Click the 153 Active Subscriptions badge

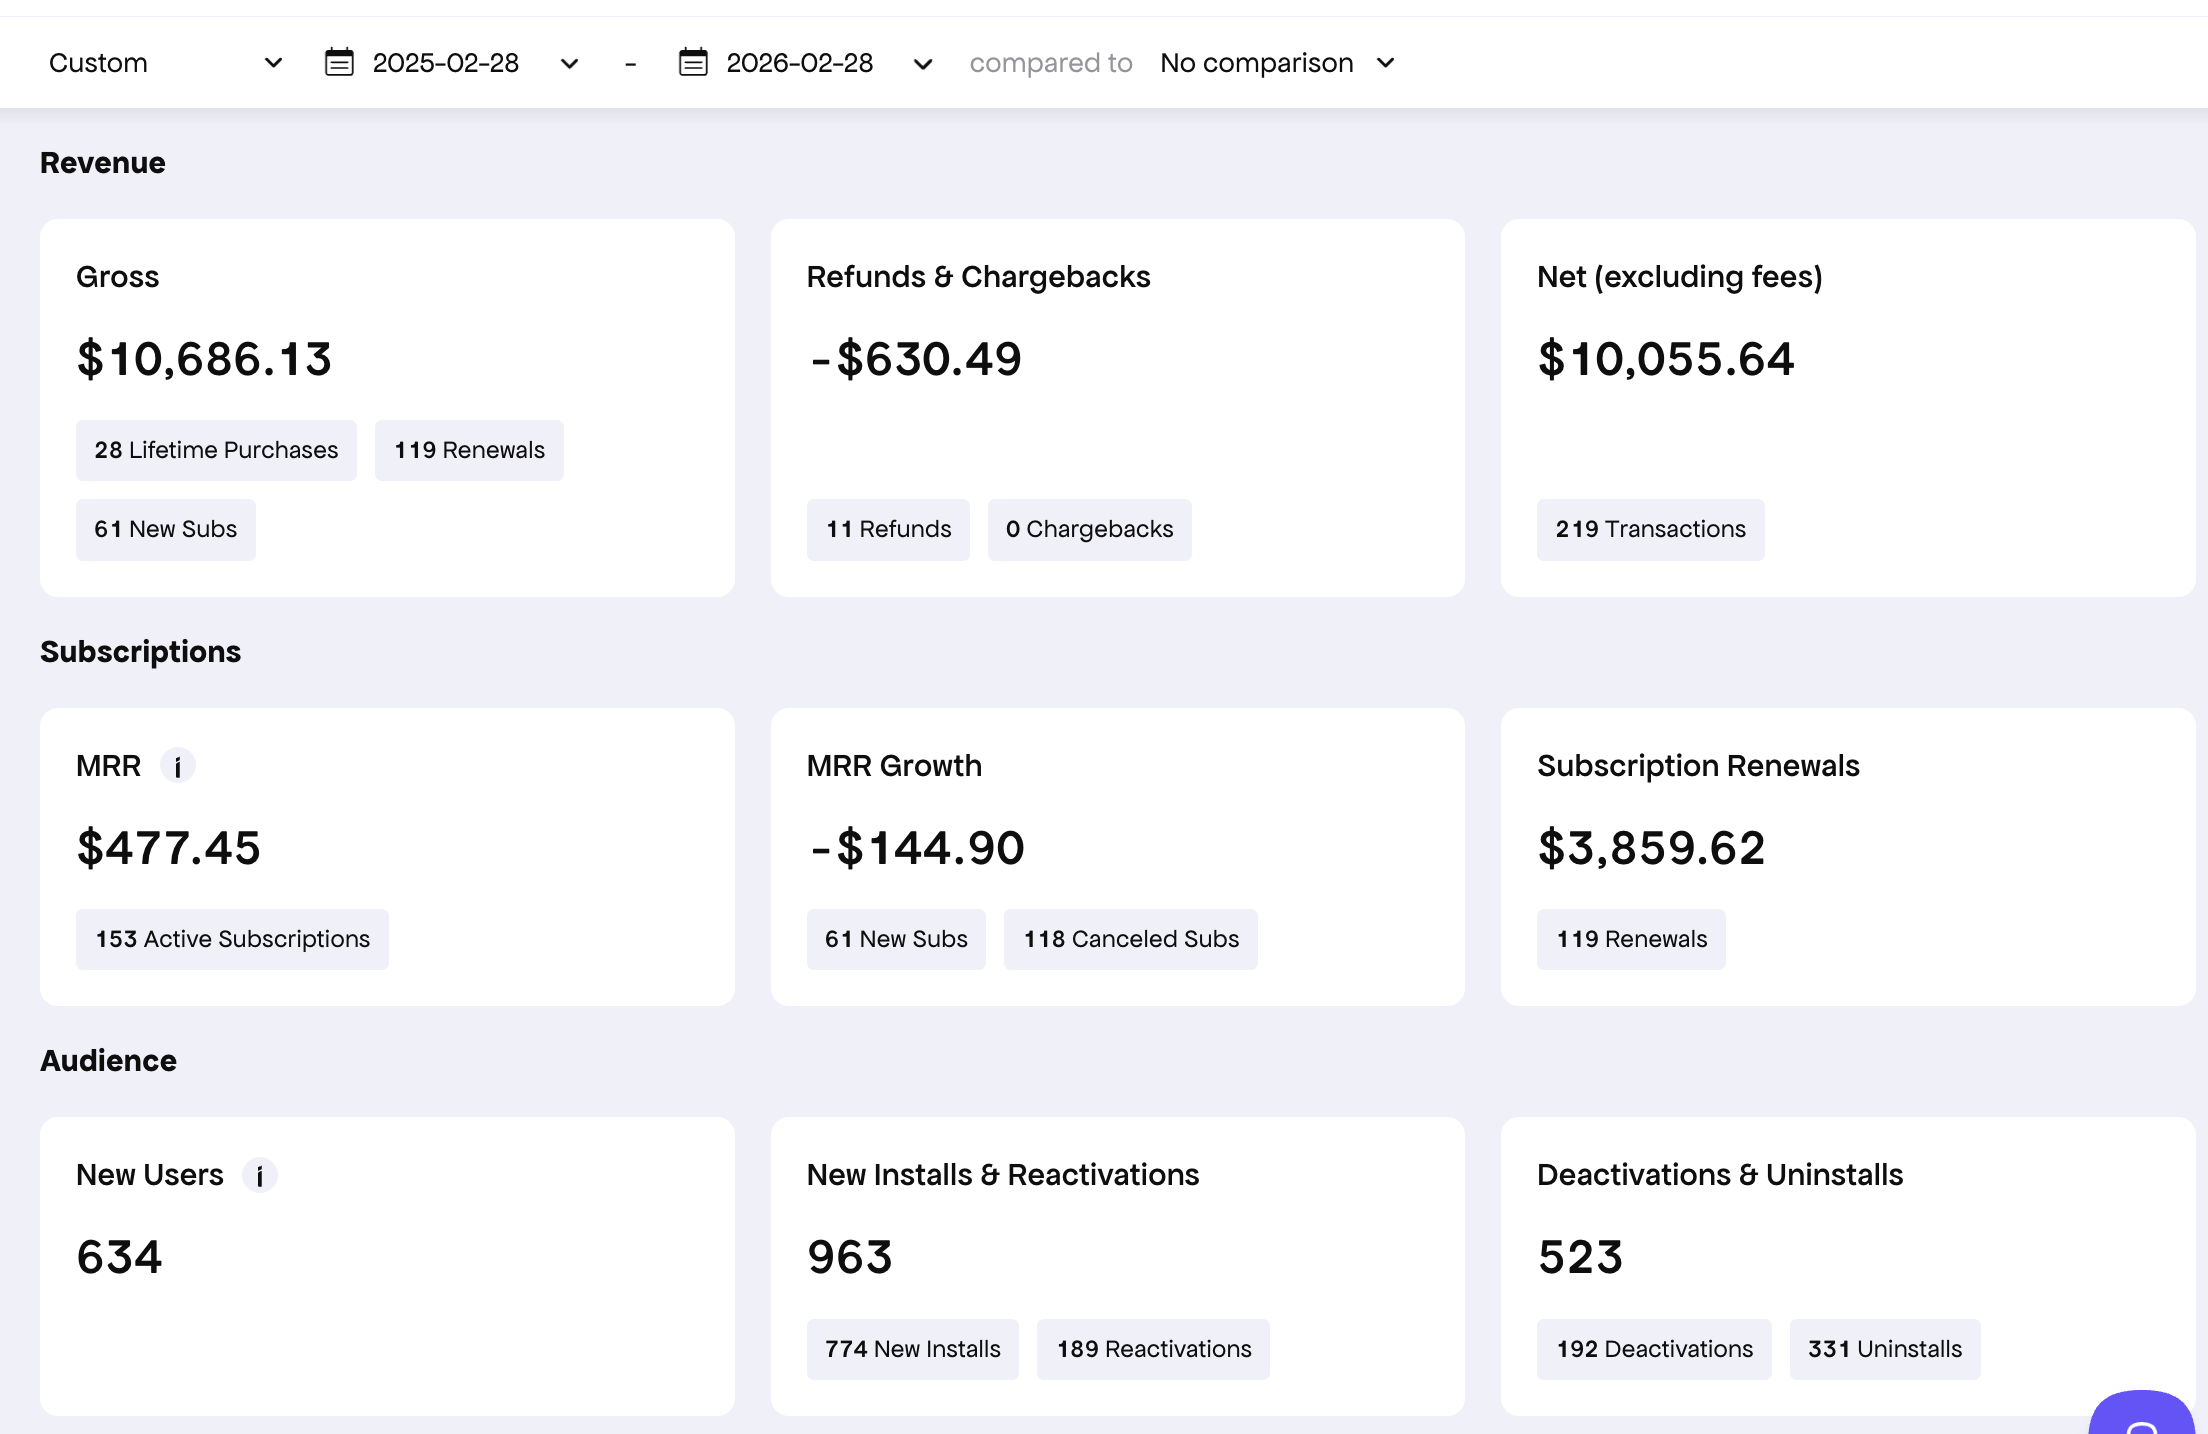pyautogui.click(x=232, y=939)
